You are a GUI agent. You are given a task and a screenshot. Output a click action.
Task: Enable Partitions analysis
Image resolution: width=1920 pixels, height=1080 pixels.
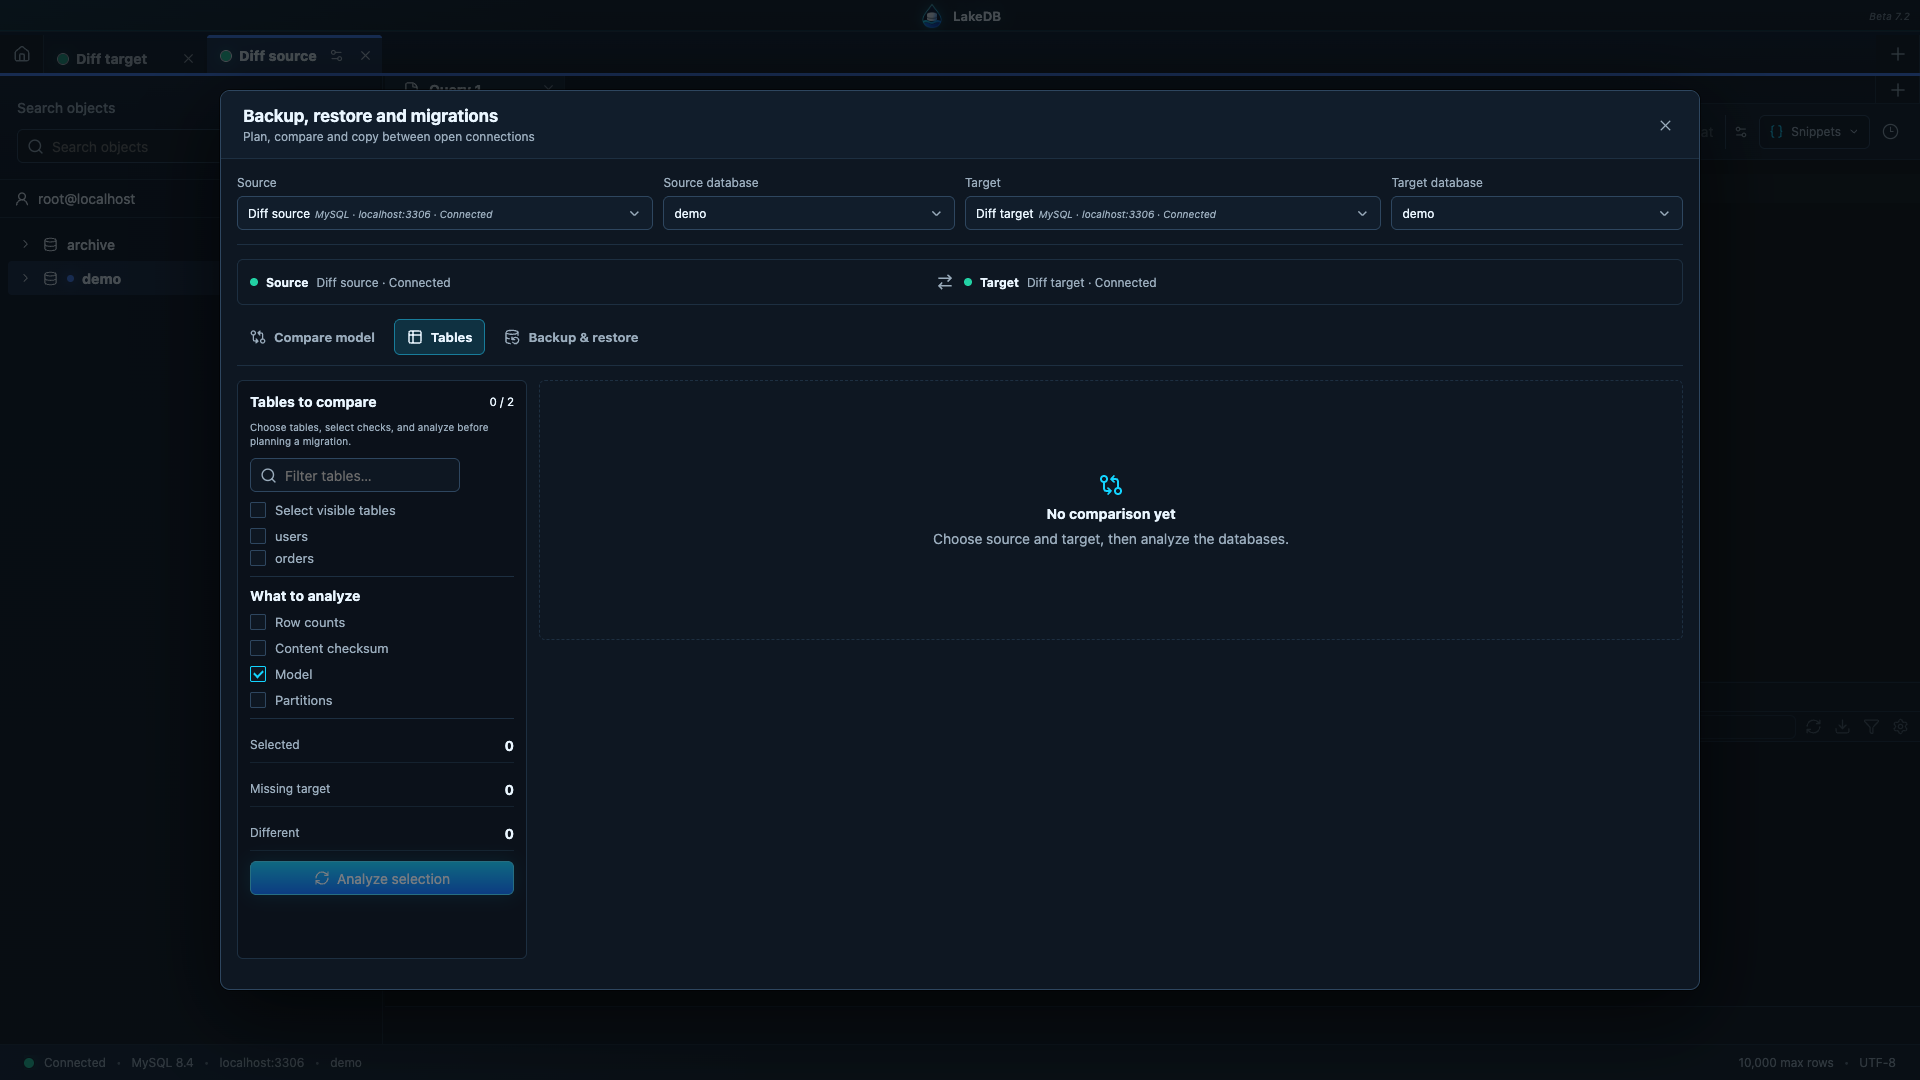(x=258, y=700)
